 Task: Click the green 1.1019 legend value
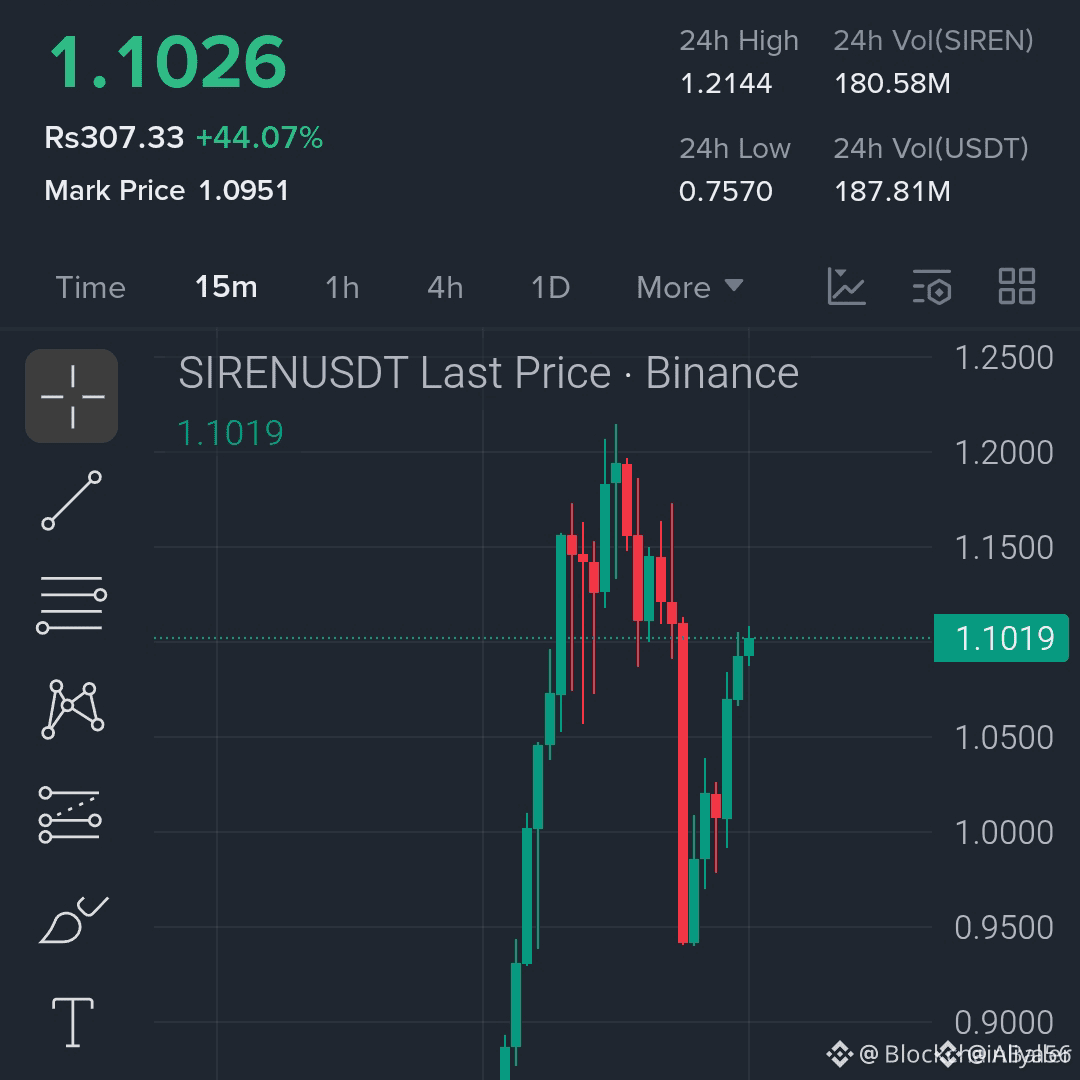(x=231, y=433)
